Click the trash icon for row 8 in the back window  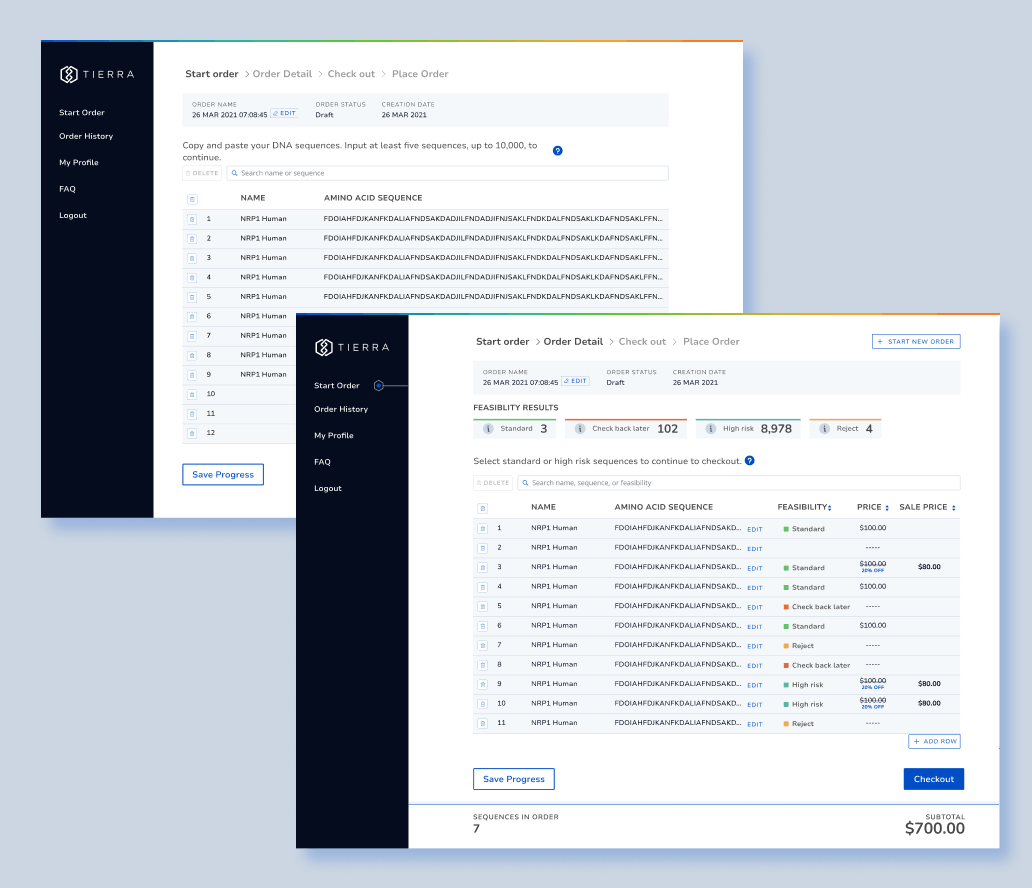(192, 355)
